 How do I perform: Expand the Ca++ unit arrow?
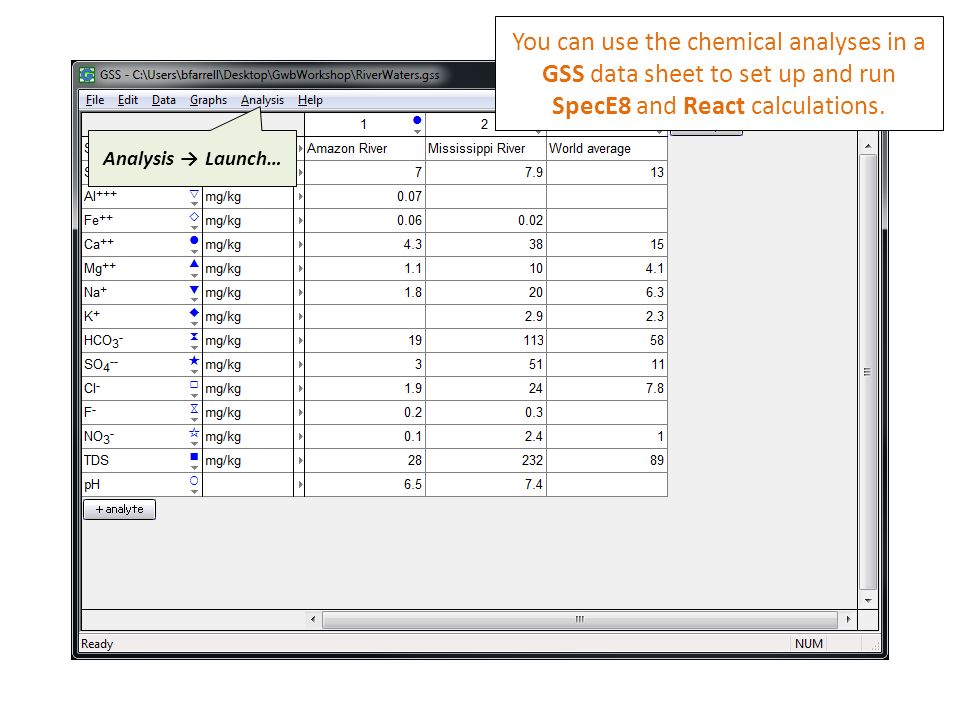300,244
